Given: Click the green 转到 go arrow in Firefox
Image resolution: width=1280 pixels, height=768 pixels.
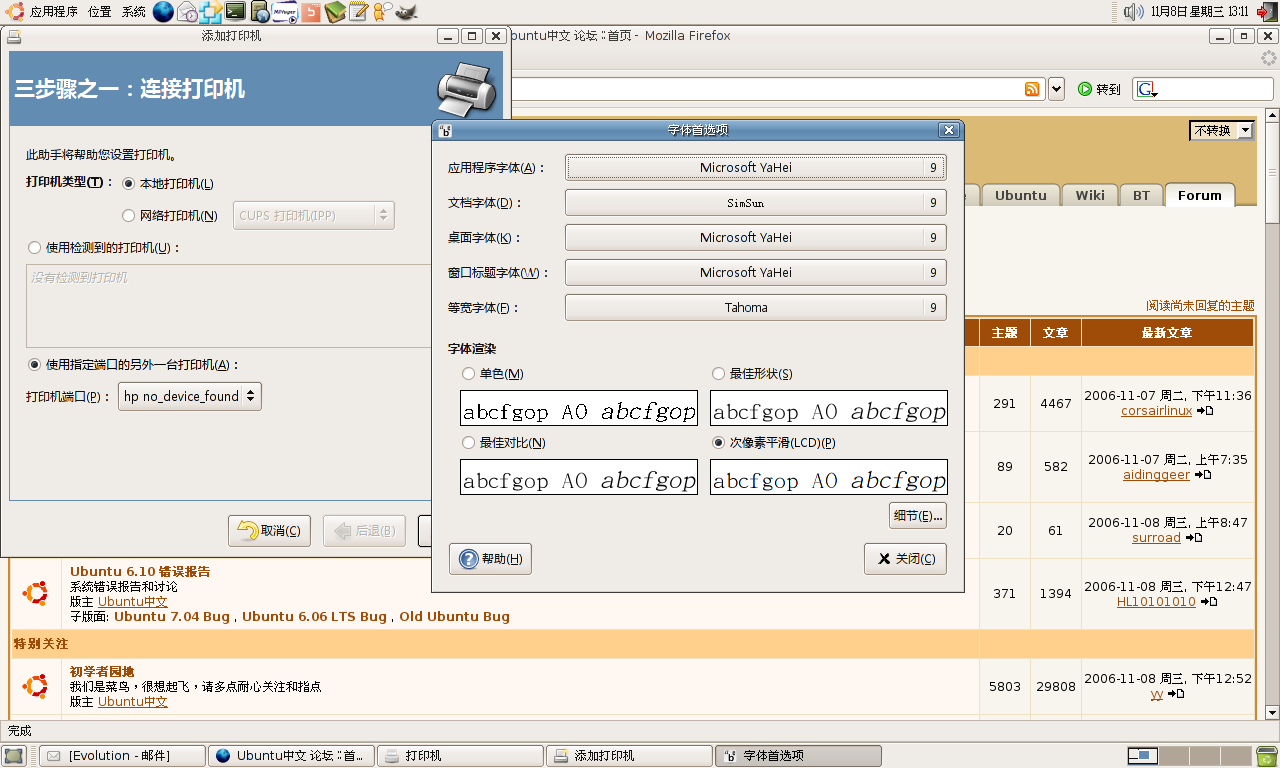Looking at the screenshot, I should [x=1099, y=89].
